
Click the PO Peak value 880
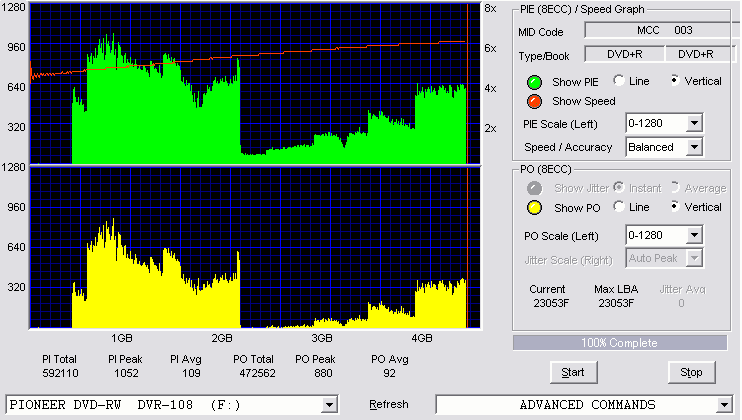(x=323, y=373)
